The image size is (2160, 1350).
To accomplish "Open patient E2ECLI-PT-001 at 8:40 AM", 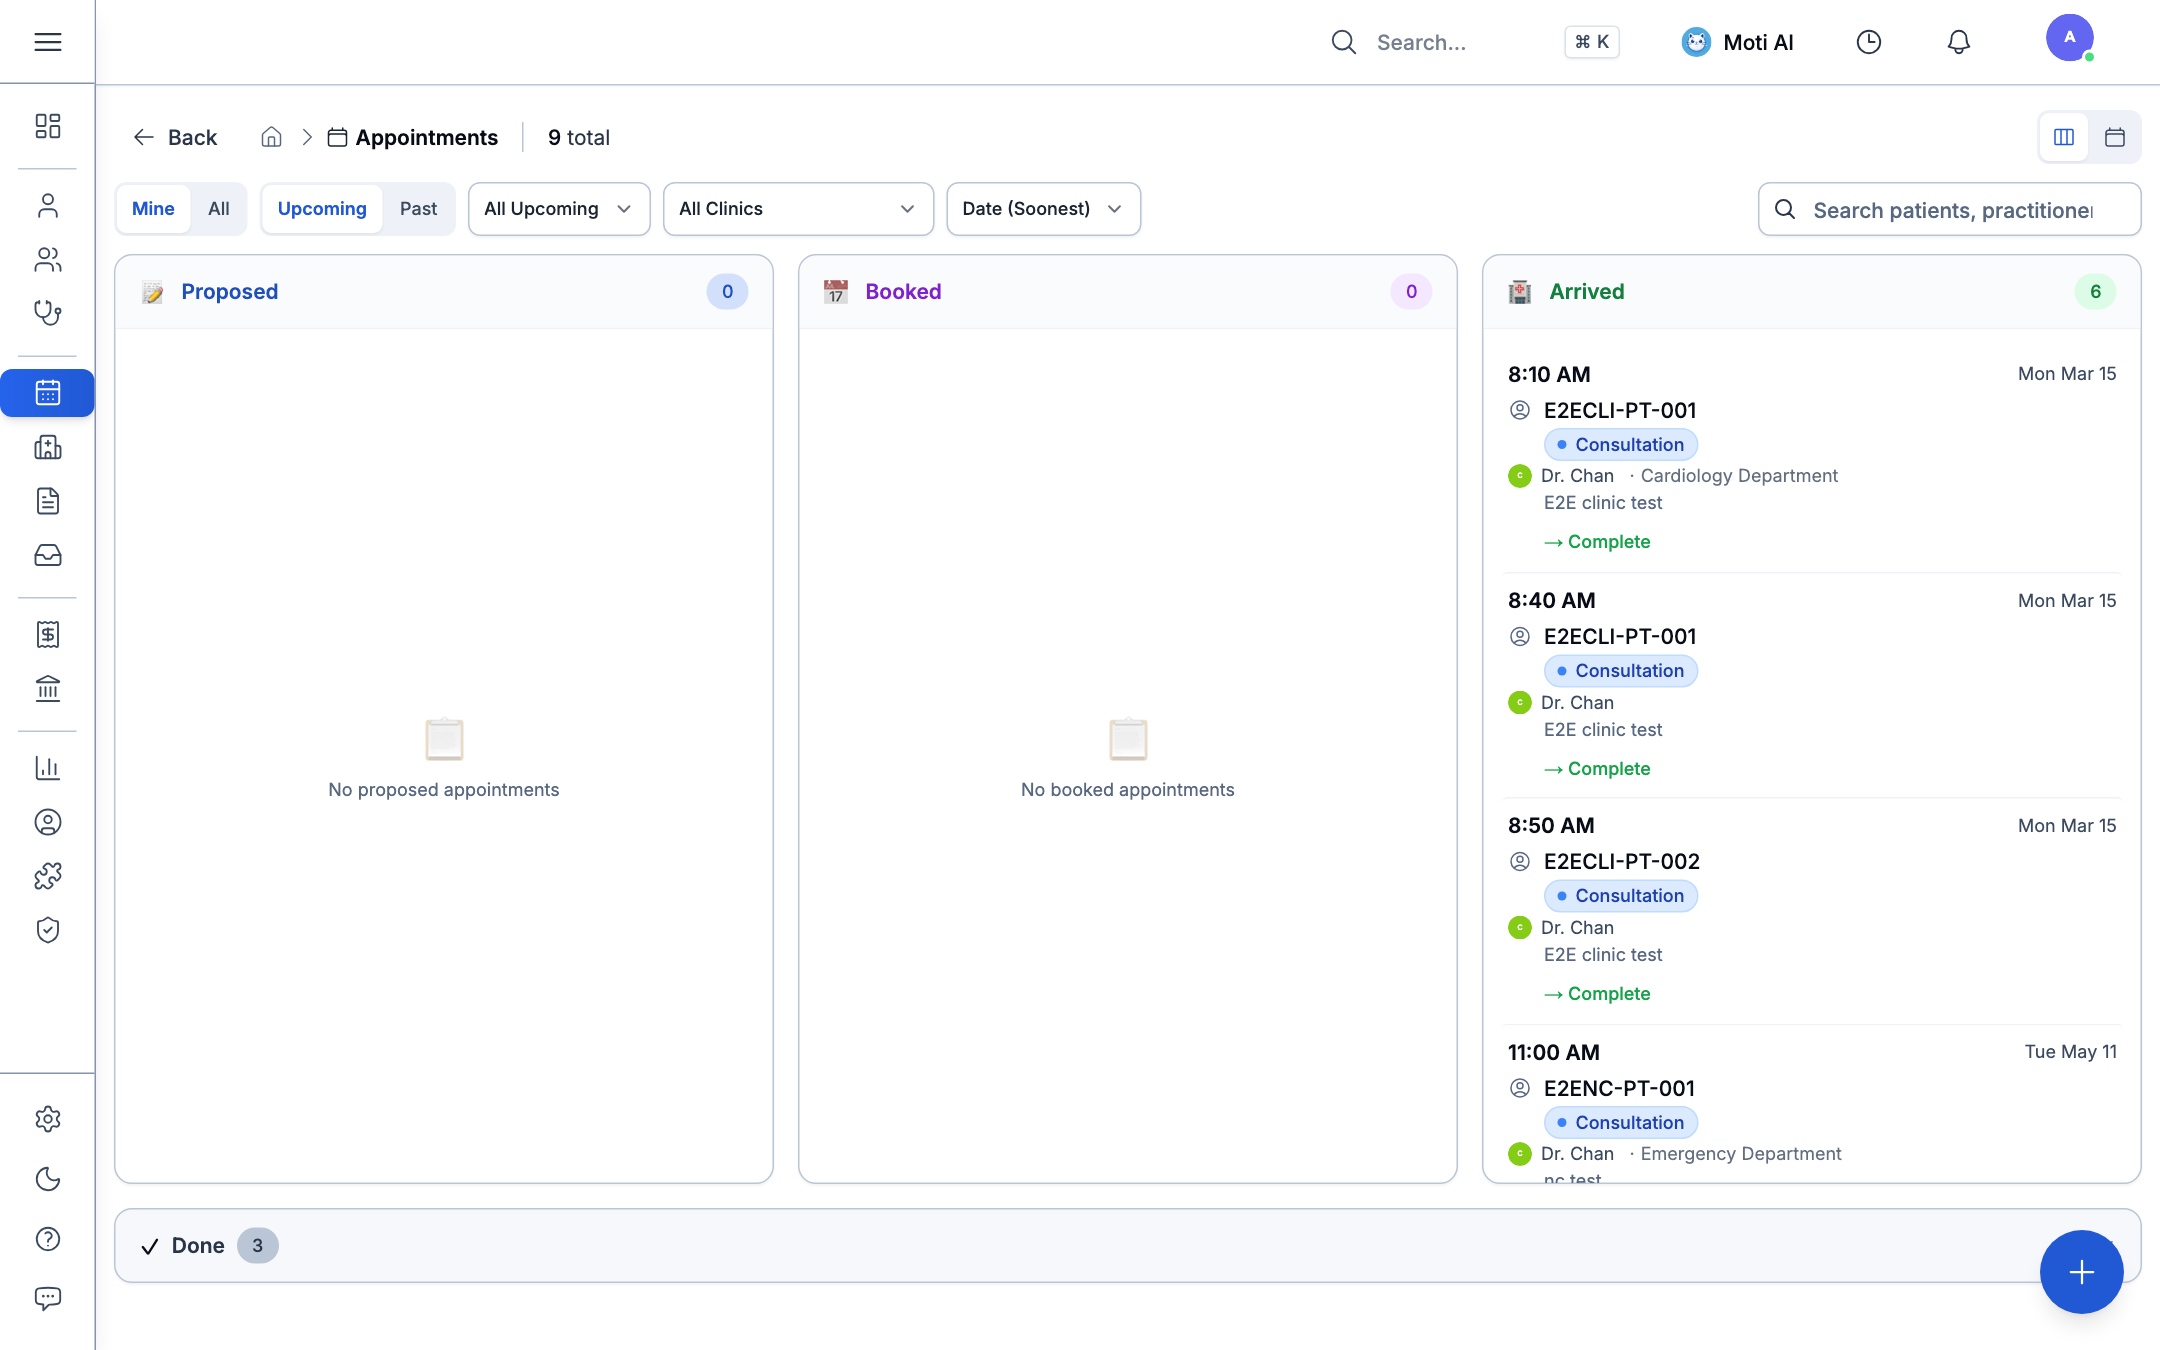I will [1620, 636].
